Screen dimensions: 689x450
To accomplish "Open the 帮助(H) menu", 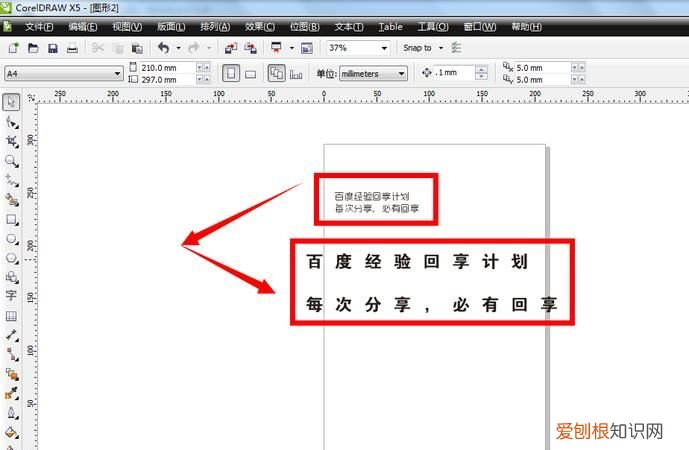I will click(526, 27).
